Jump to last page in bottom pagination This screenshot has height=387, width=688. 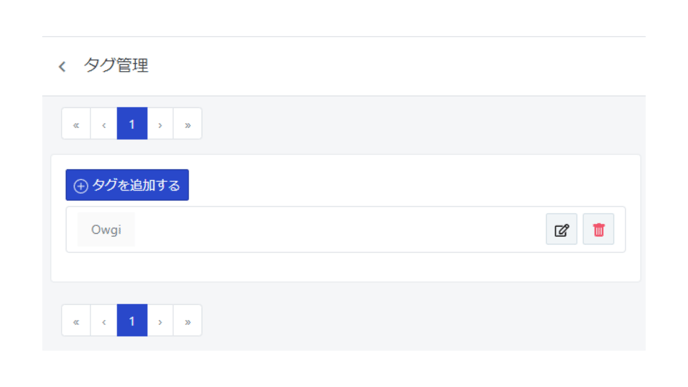187,321
